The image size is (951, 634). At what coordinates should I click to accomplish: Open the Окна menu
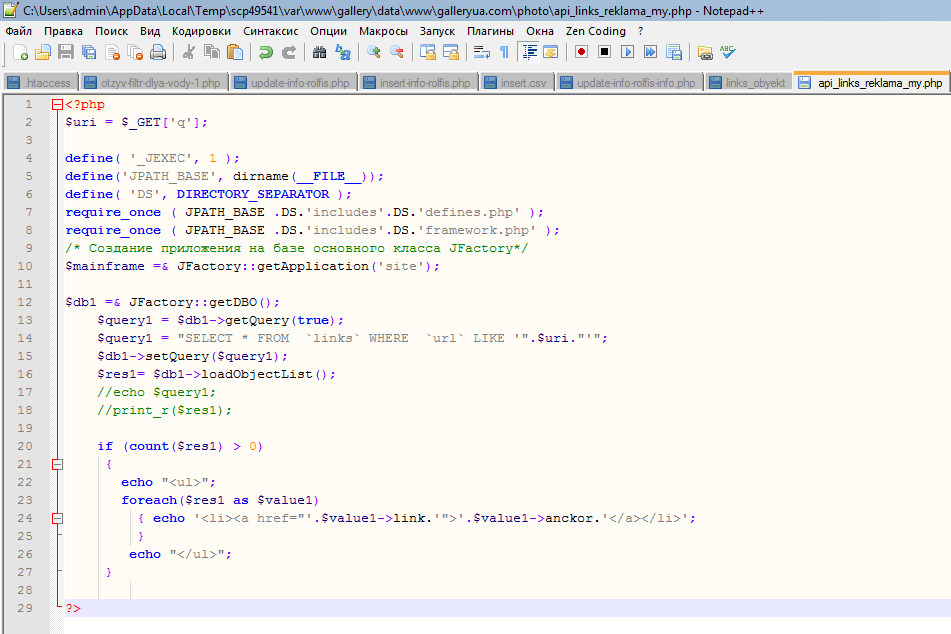[x=540, y=31]
